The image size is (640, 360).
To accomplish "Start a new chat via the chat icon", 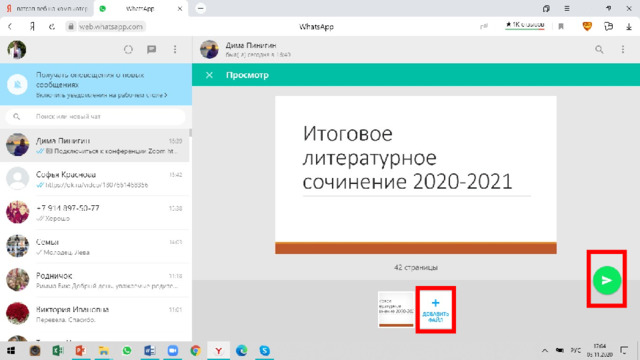I will click(151, 49).
